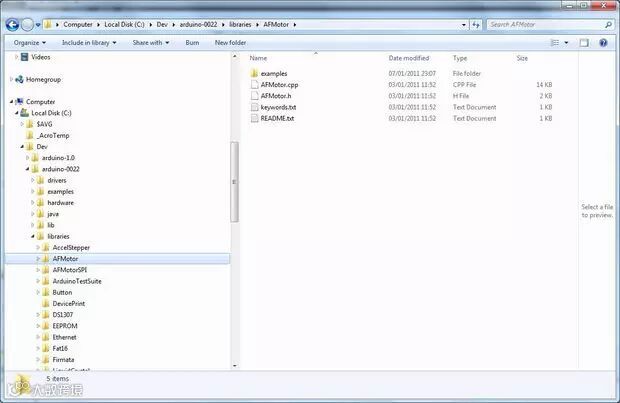The image size is (620, 403).
Task: Click New folder in the toolbar
Action: (x=230, y=43)
